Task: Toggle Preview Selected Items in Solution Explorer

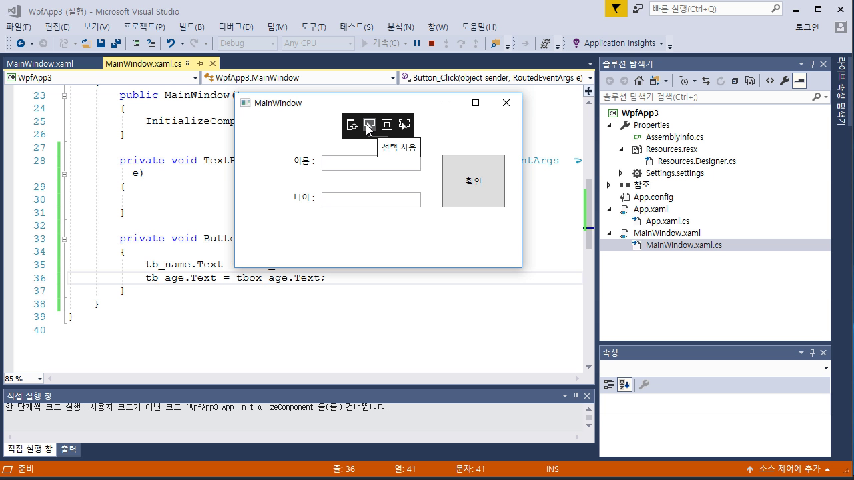Action: [x=800, y=80]
